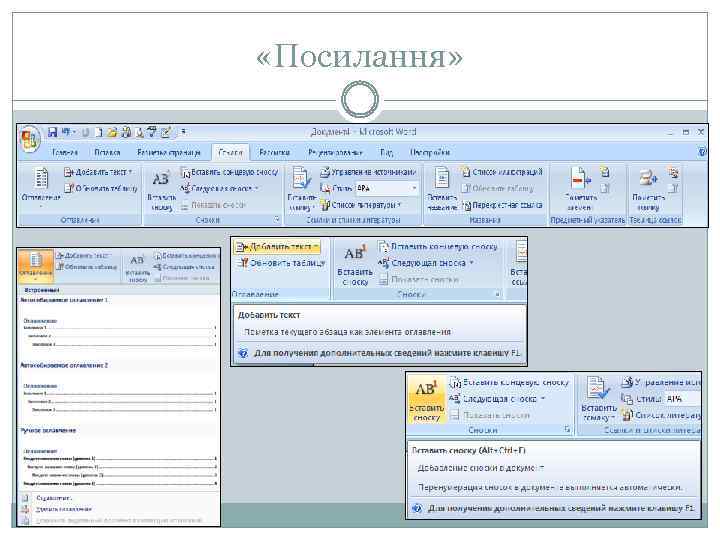The width and height of the screenshot is (720, 540).
Task: Click the round Office button in the Word window
Action: click(x=30, y=139)
